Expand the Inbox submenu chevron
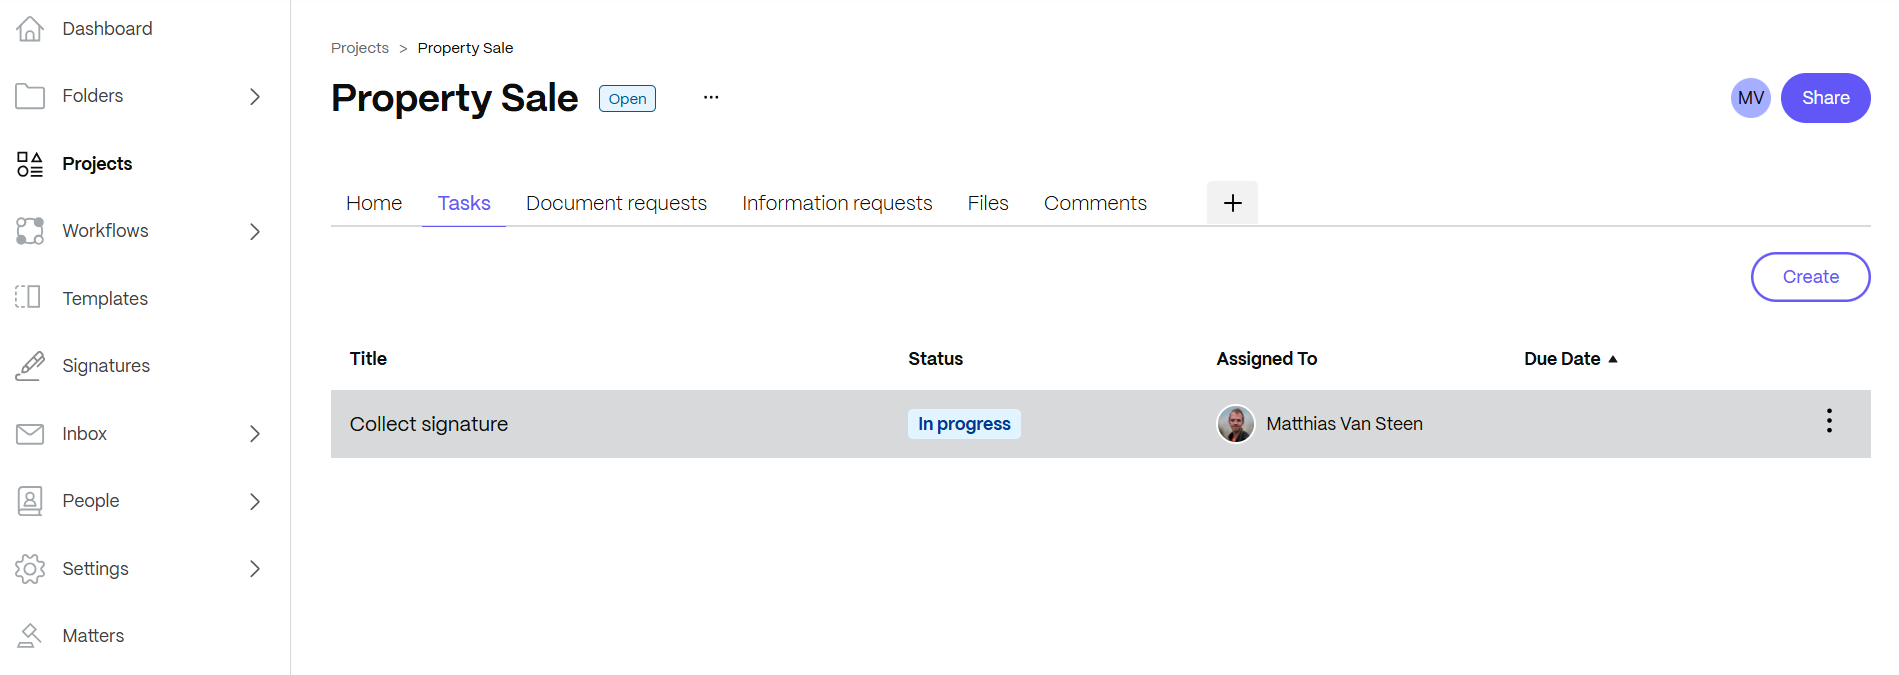The width and height of the screenshot is (1899, 675). [255, 434]
